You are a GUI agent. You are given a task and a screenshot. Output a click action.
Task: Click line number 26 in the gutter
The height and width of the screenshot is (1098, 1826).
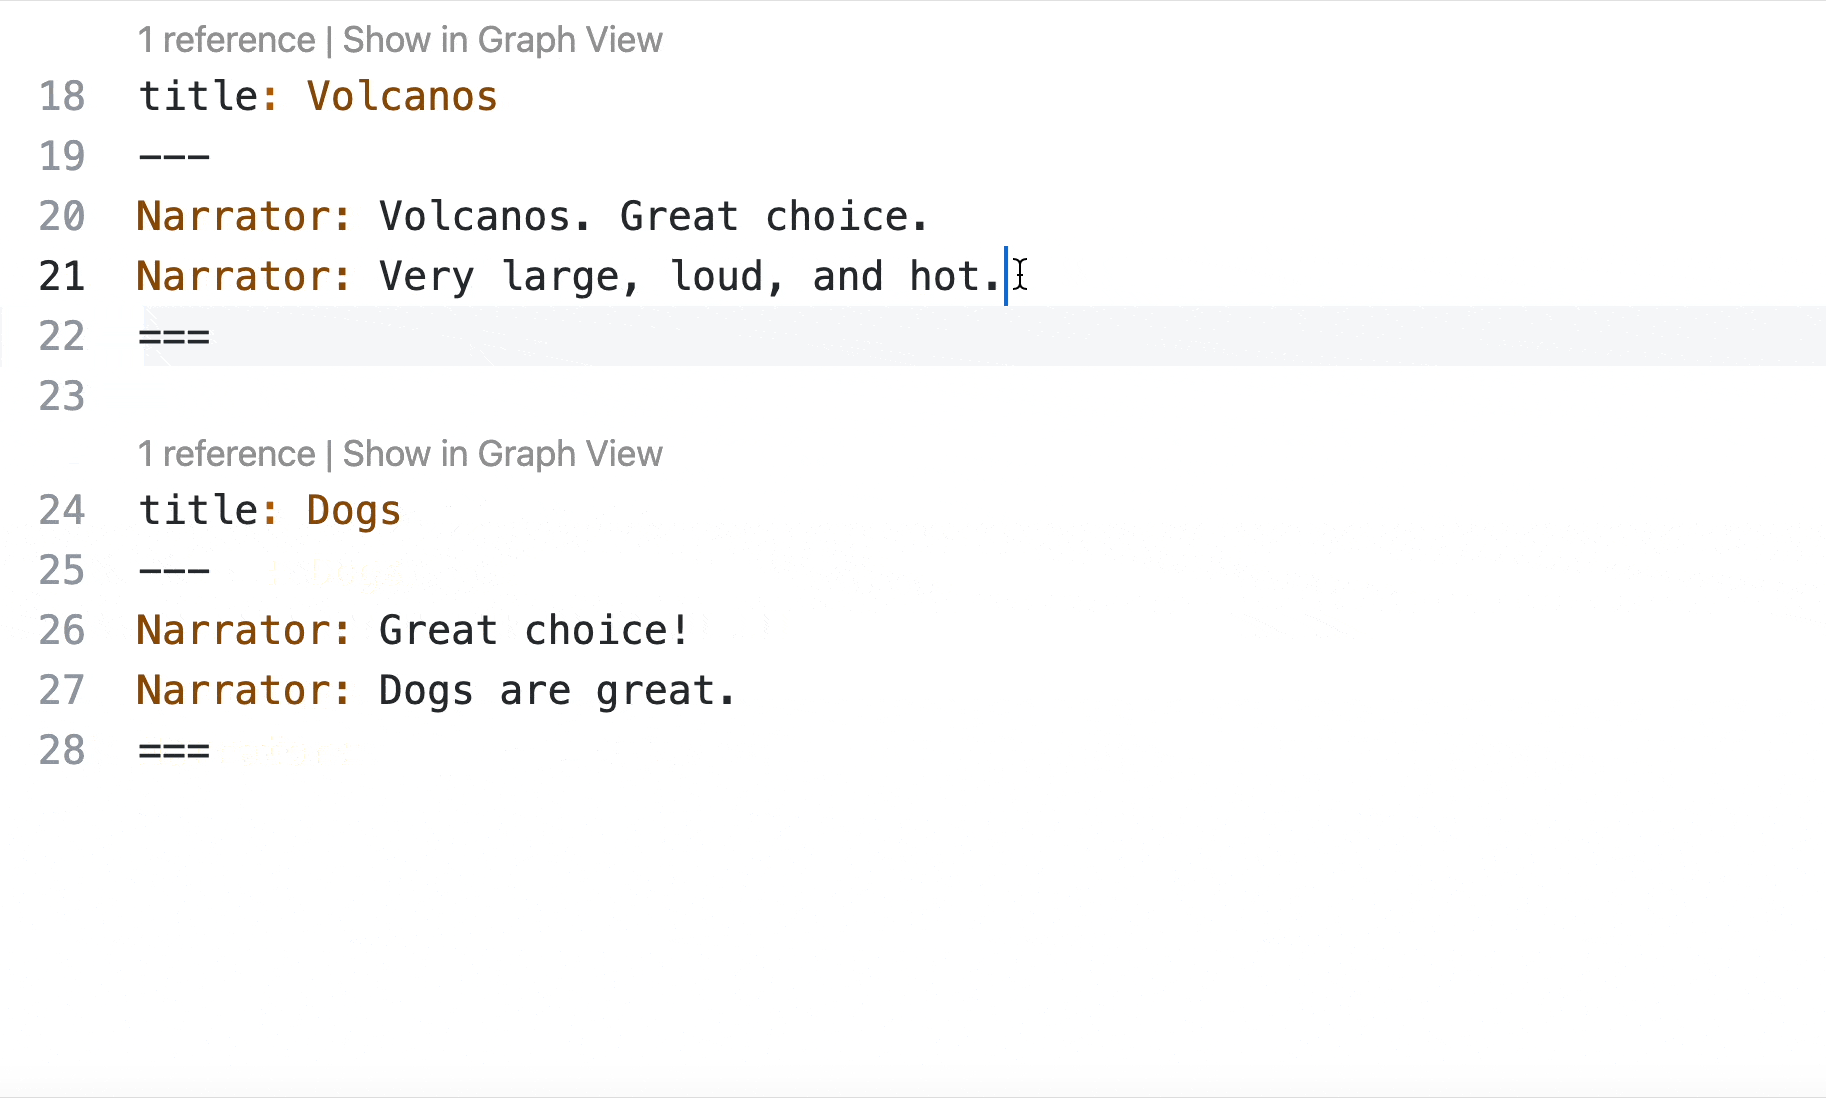[62, 631]
